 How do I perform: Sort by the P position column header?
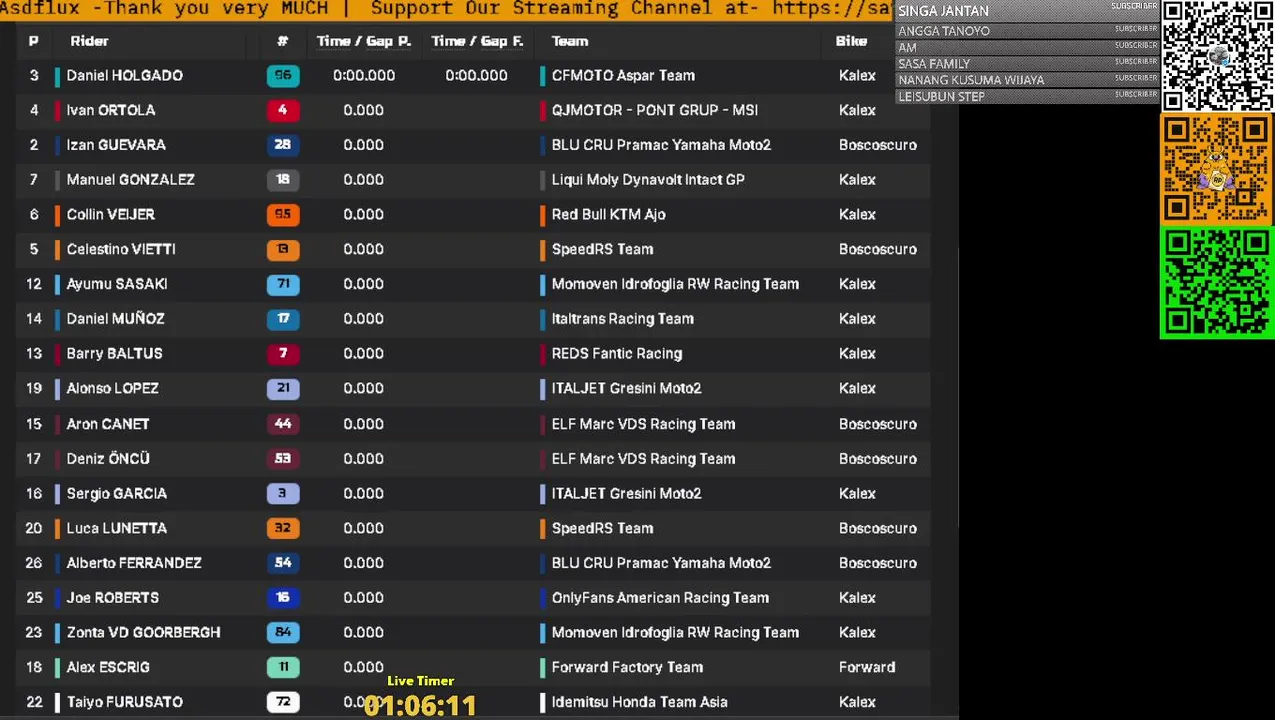pos(33,41)
